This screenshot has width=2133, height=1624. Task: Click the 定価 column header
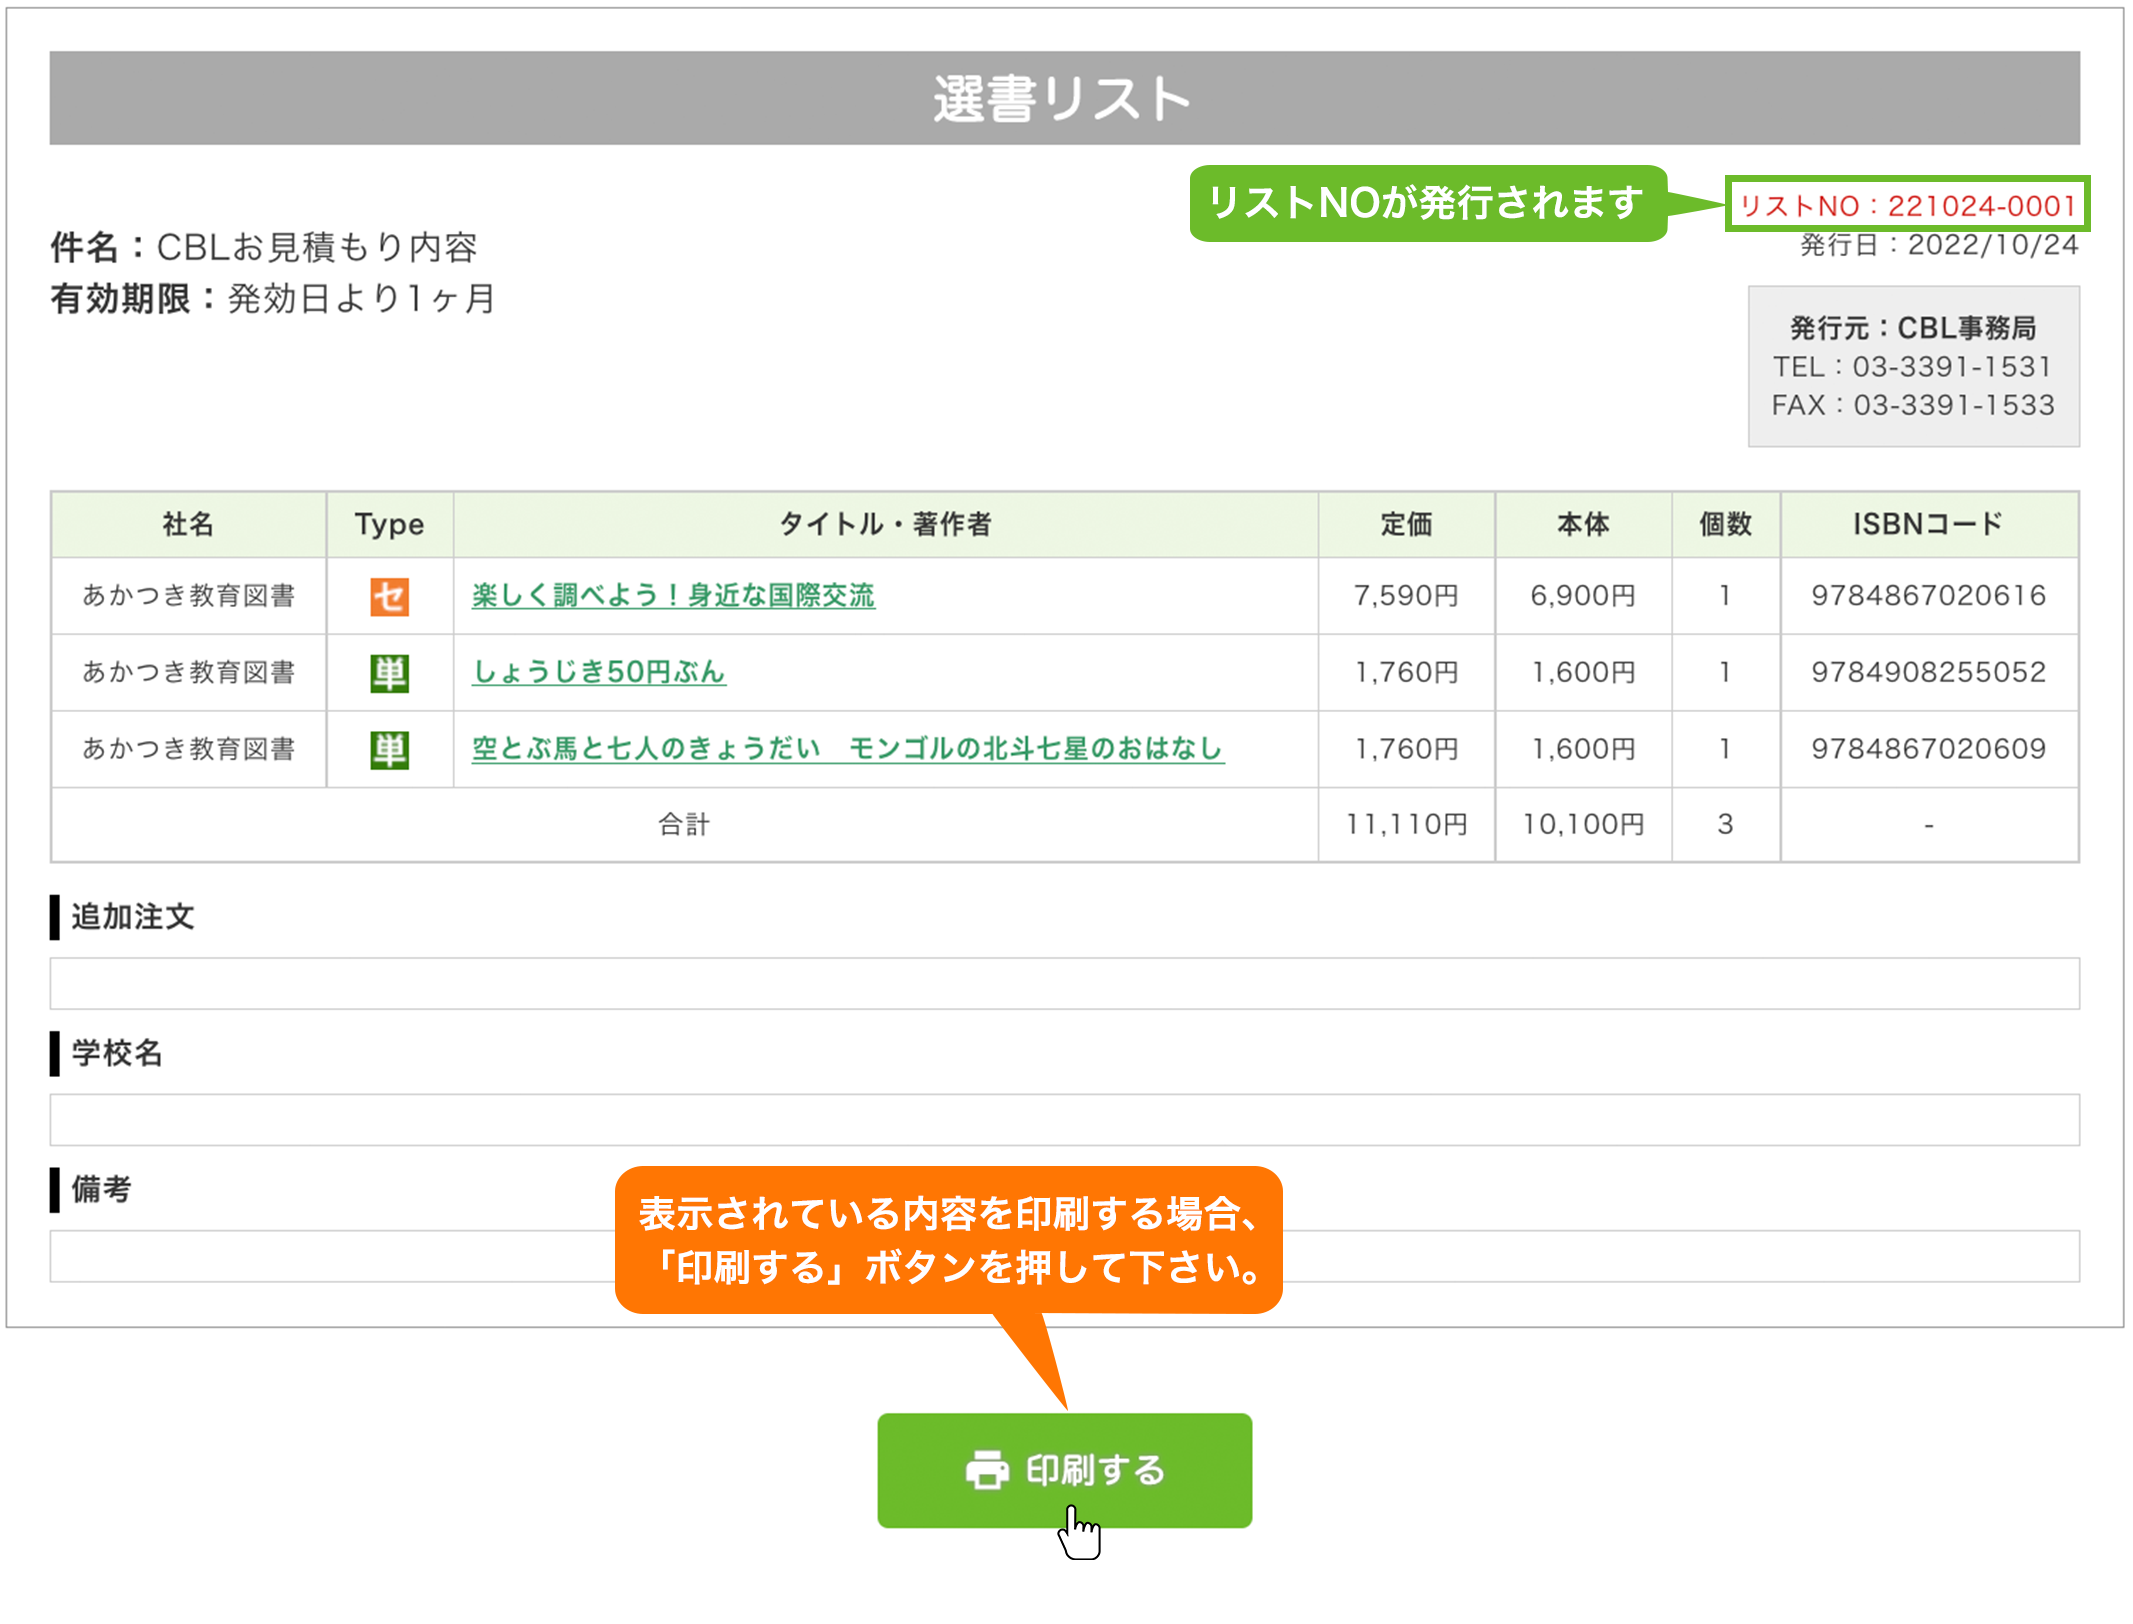coord(1406,524)
